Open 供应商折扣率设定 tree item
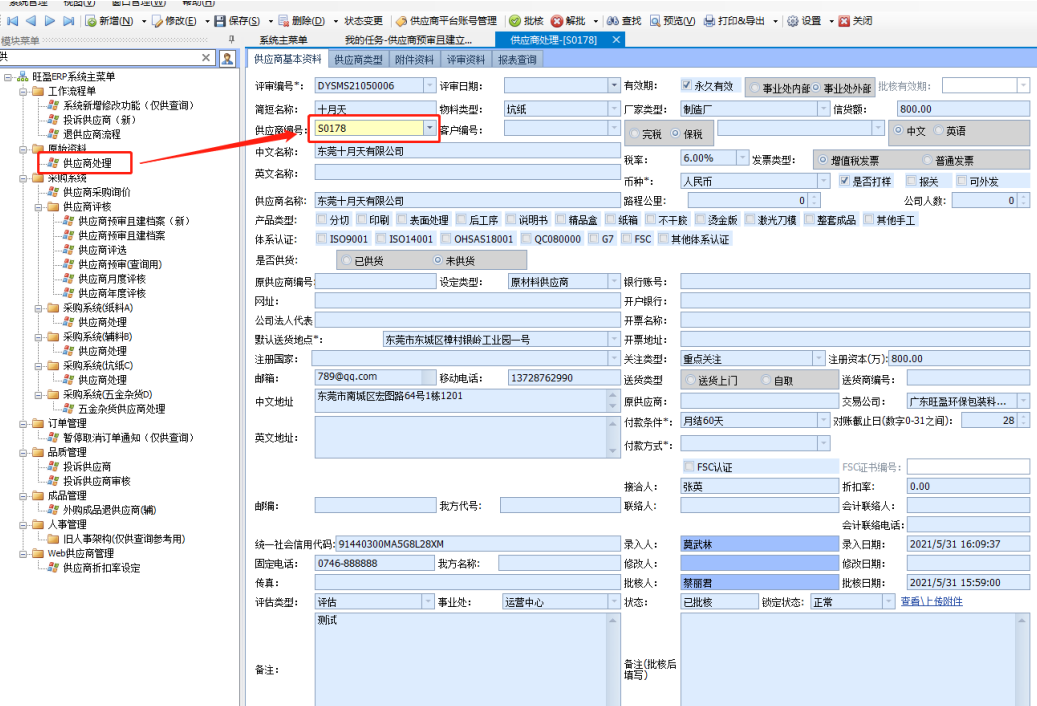The image size is (1037, 706). pos(101,567)
